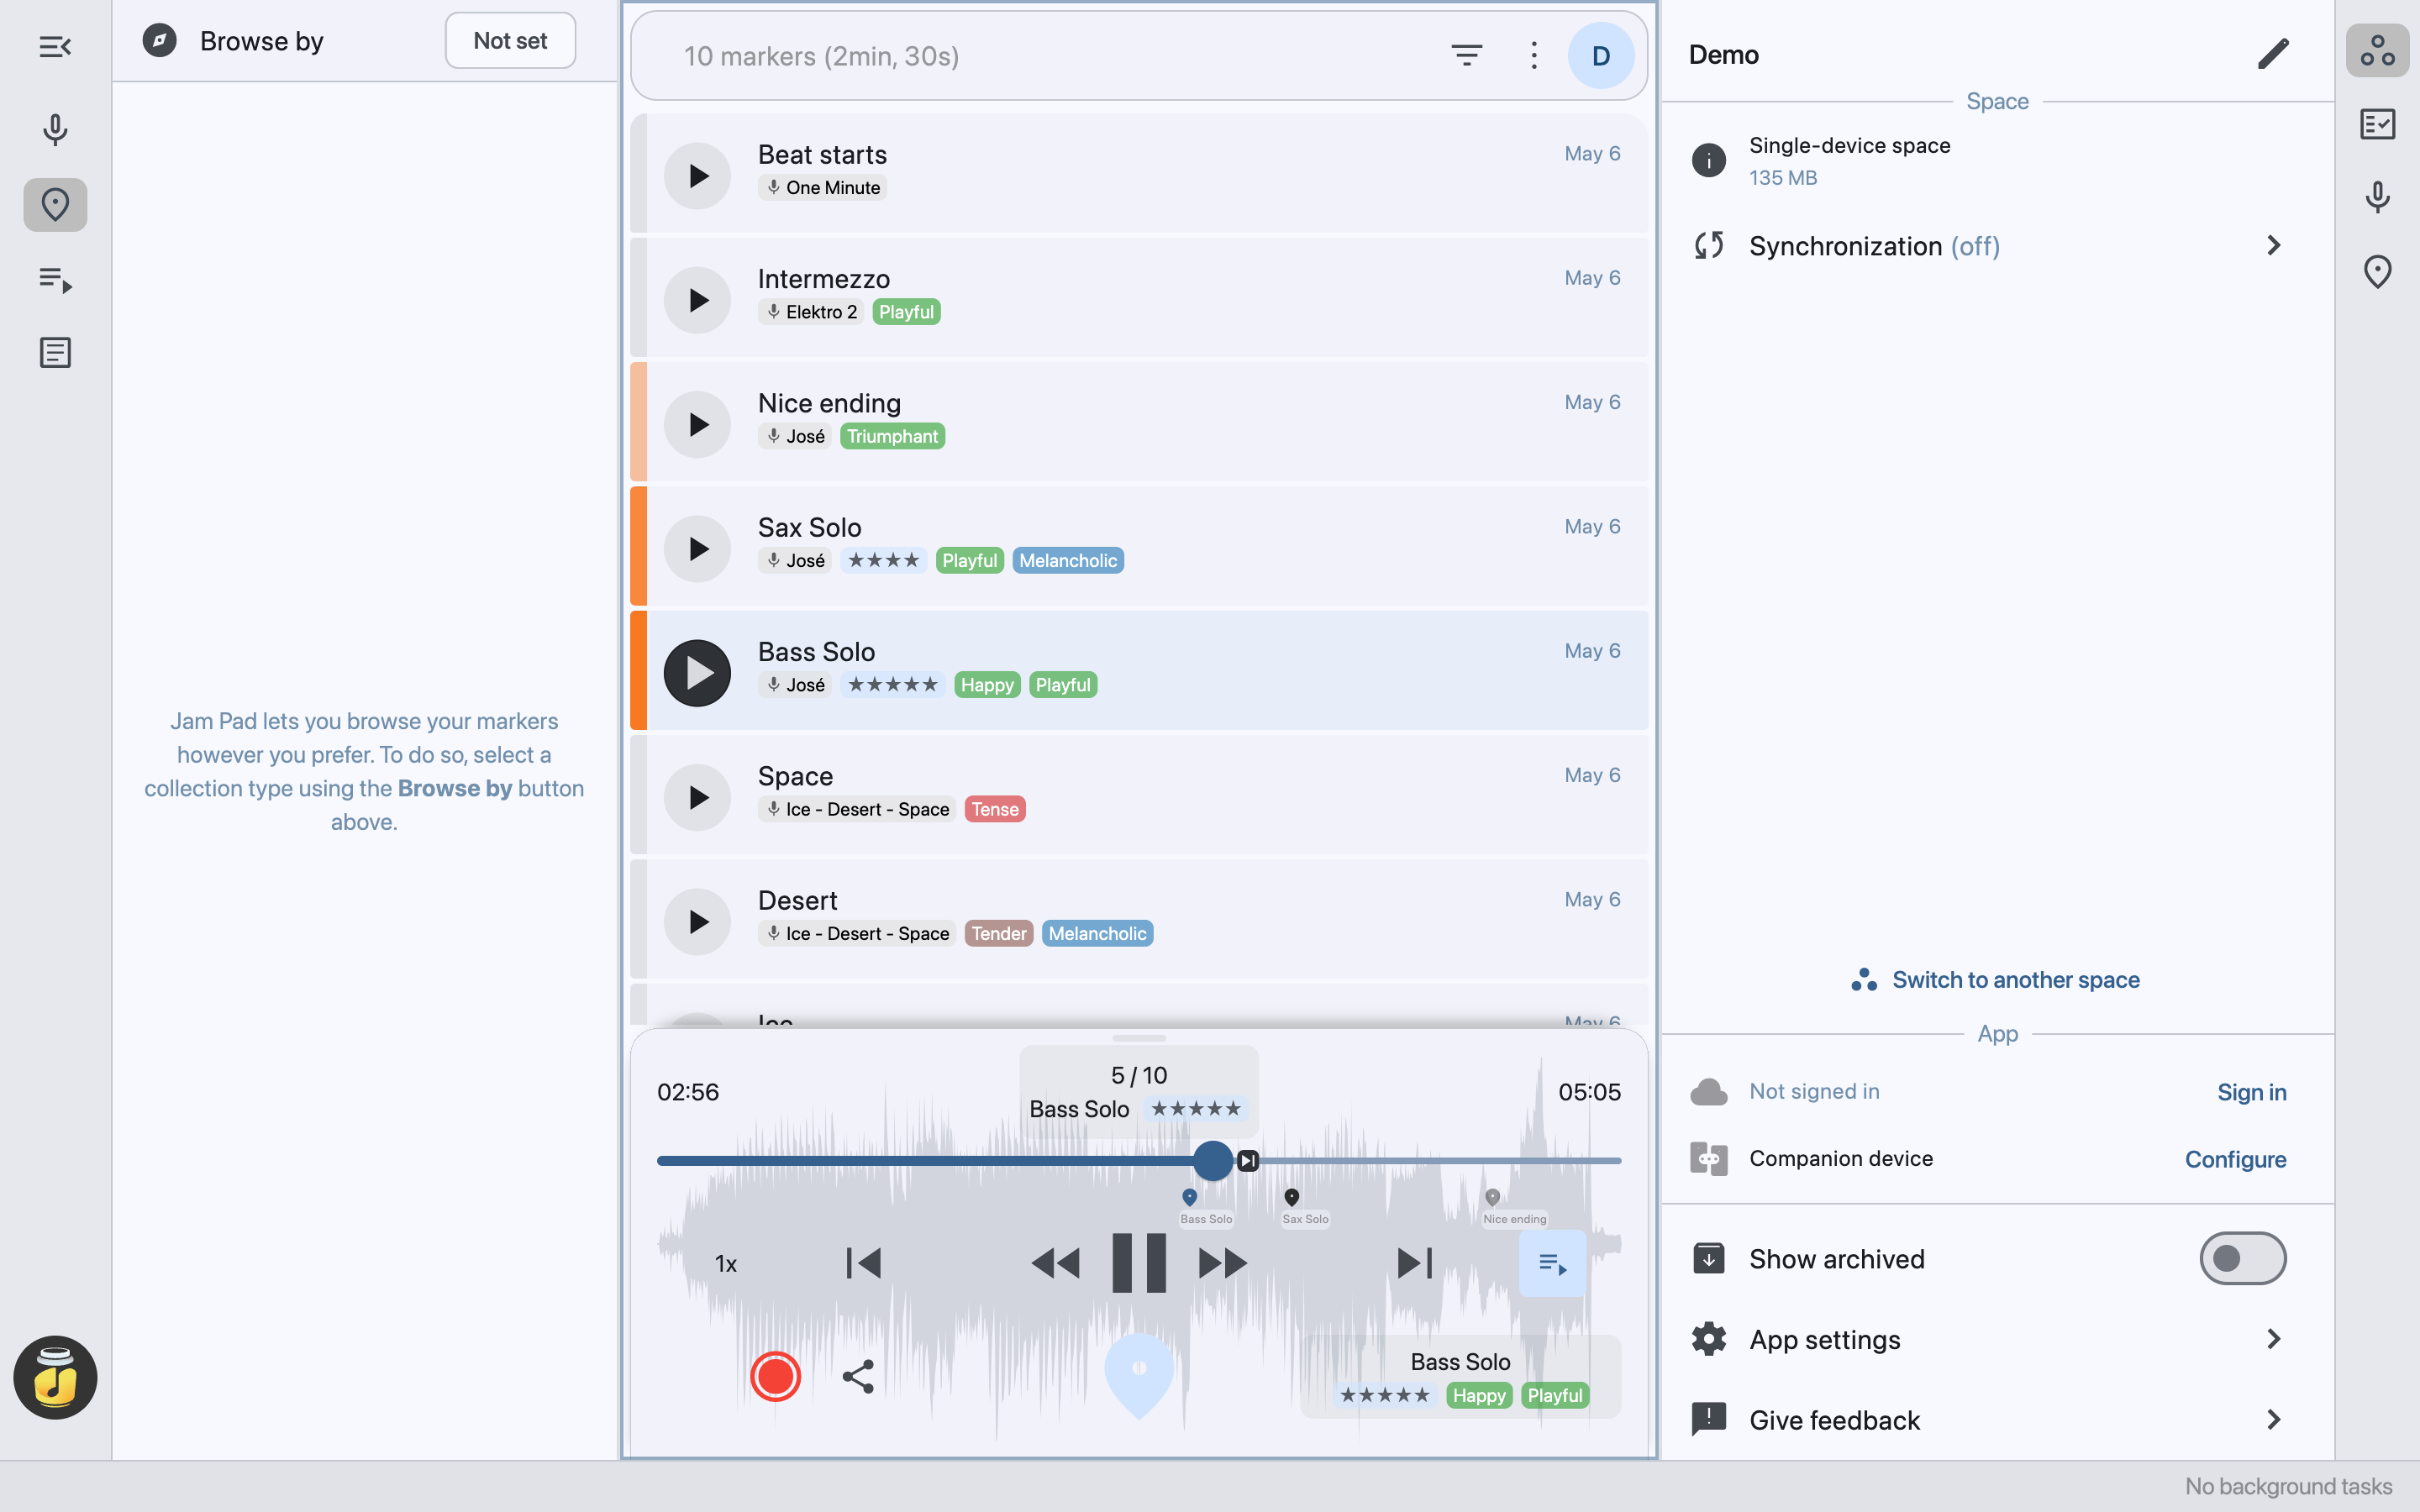This screenshot has height=1512, width=2420.
Task: Add a marker with the pin button
Action: [x=1139, y=1375]
